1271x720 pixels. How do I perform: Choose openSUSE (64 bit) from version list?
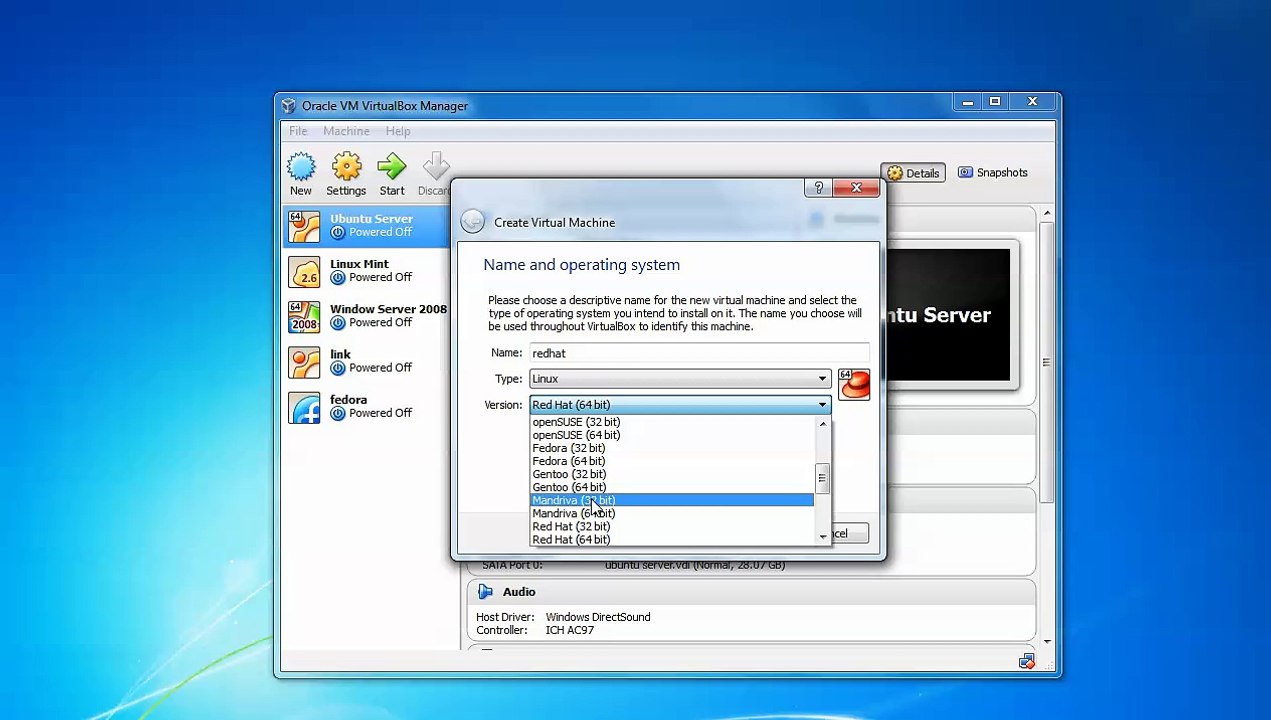(x=672, y=435)
